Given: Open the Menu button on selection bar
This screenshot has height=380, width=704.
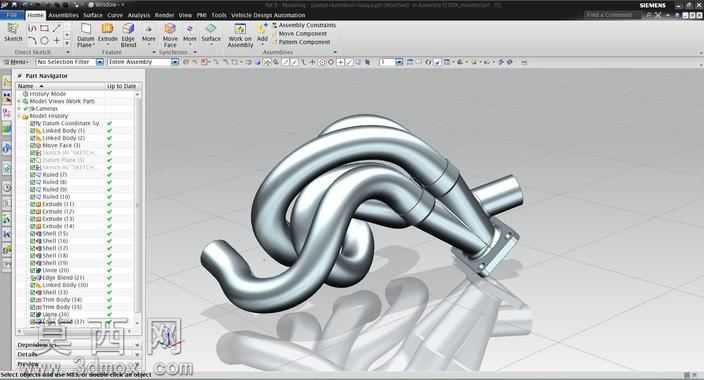Looking at the screenshot, I should 17,62.
